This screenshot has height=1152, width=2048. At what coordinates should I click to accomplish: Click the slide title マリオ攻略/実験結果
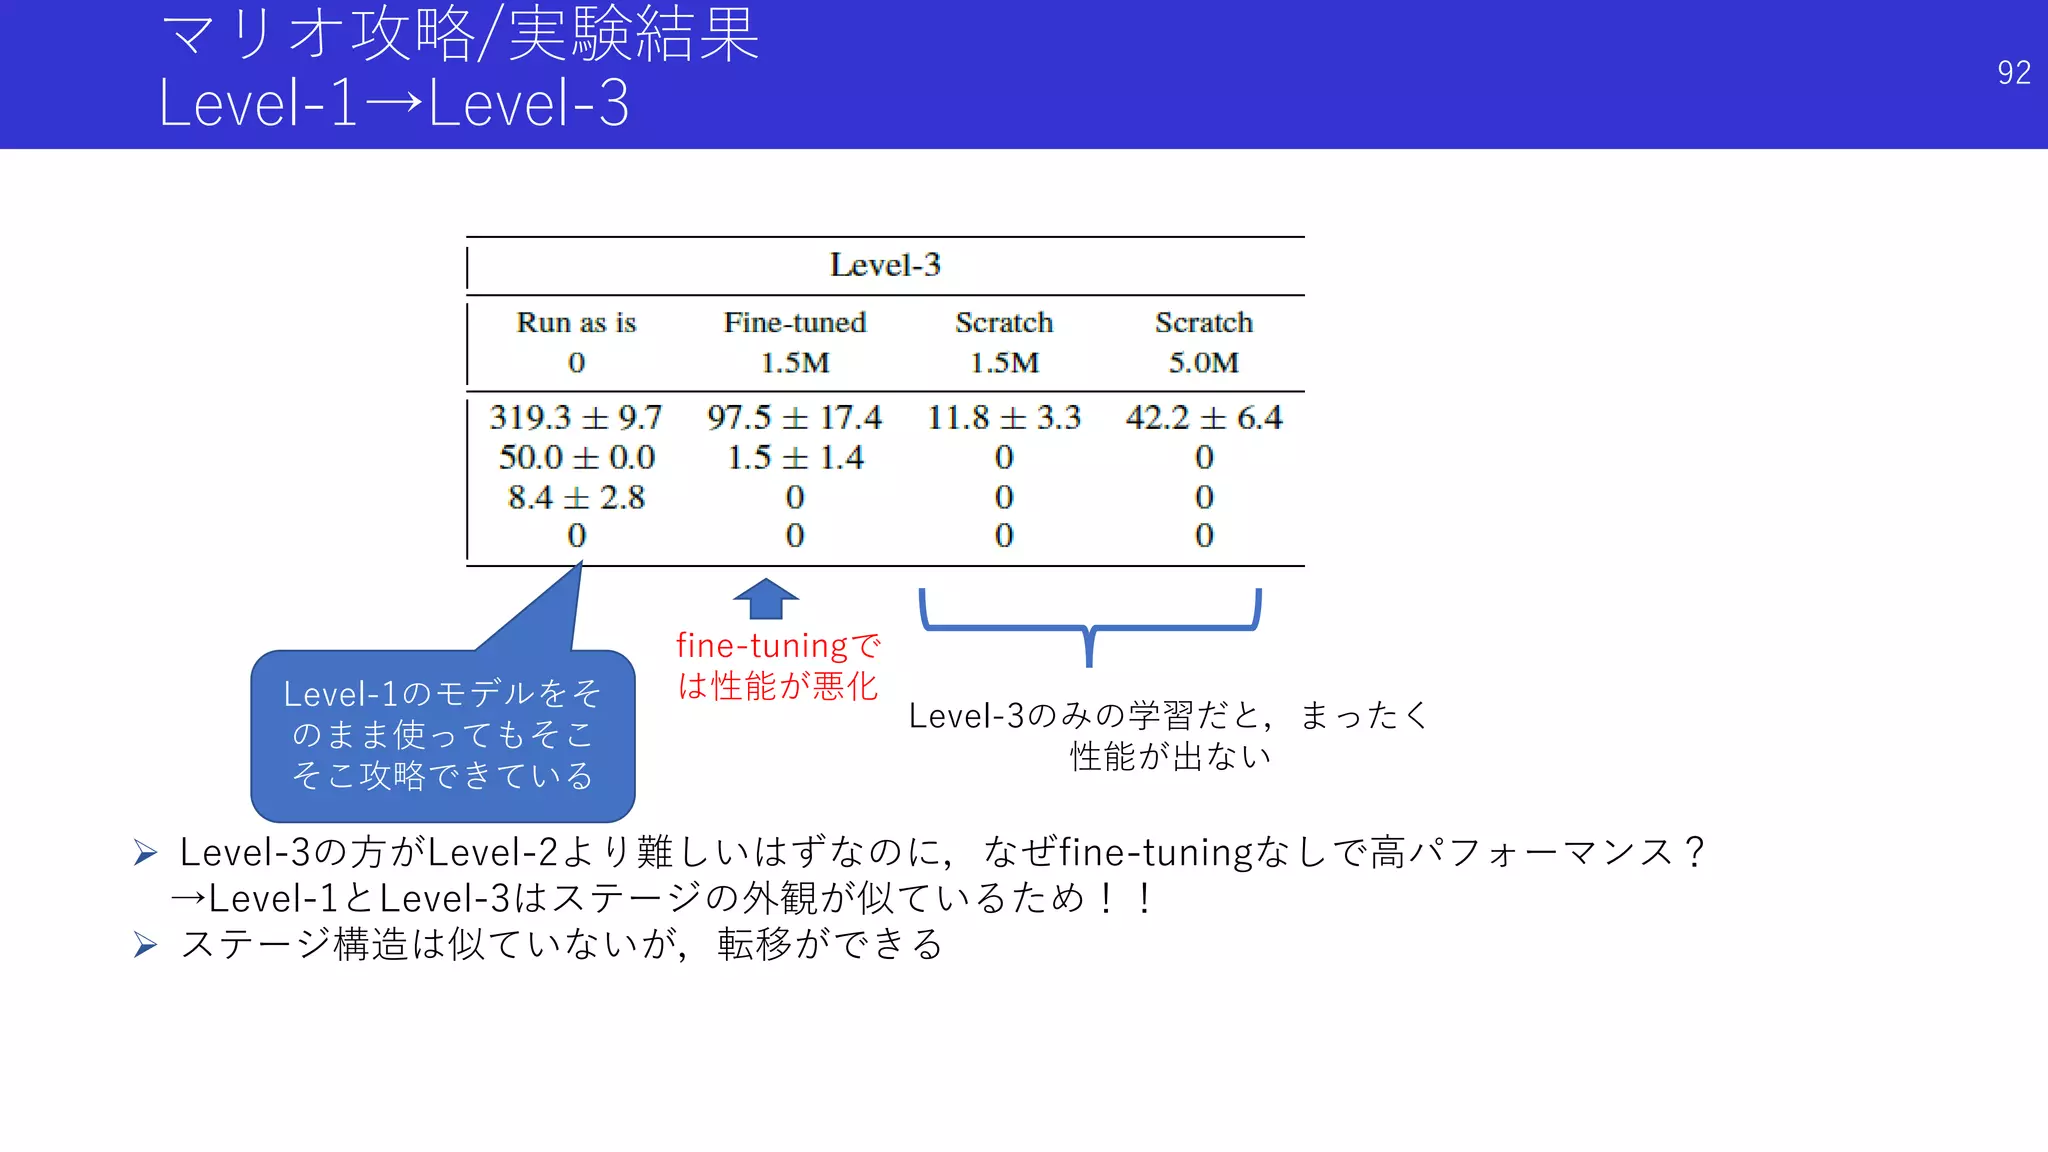tap(460, 33)
